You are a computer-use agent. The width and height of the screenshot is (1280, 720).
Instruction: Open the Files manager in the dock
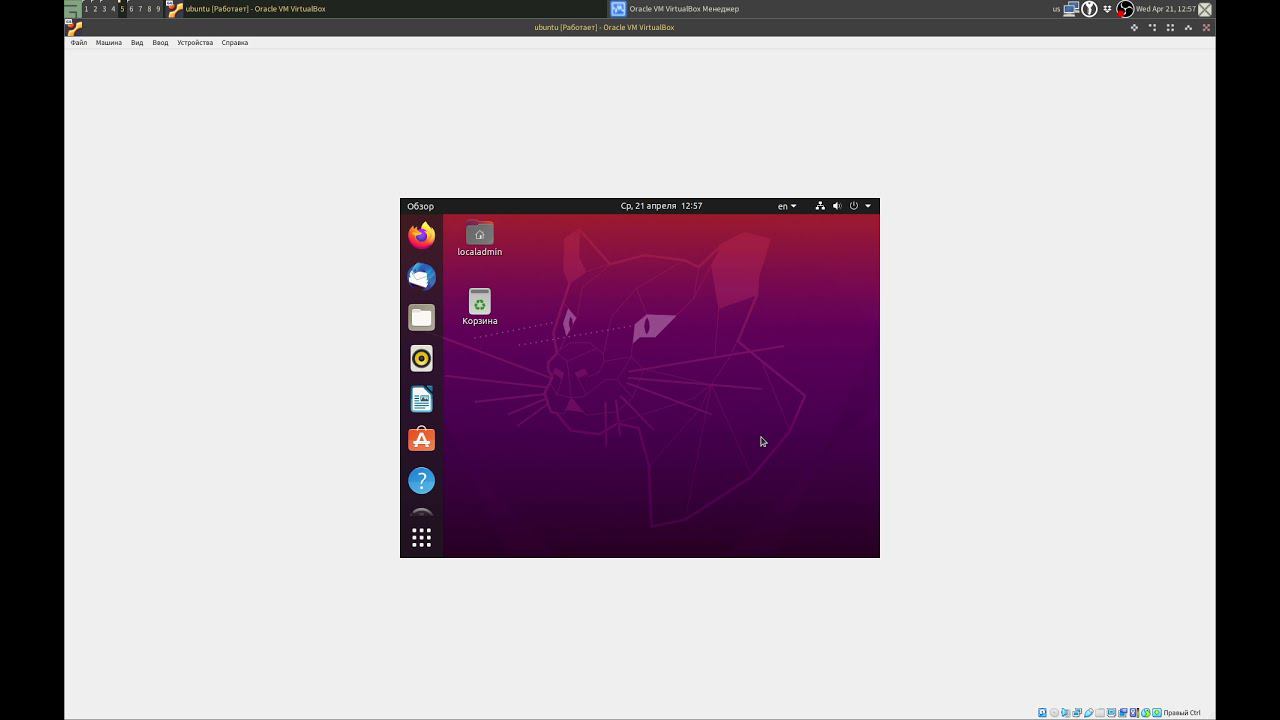422,317
